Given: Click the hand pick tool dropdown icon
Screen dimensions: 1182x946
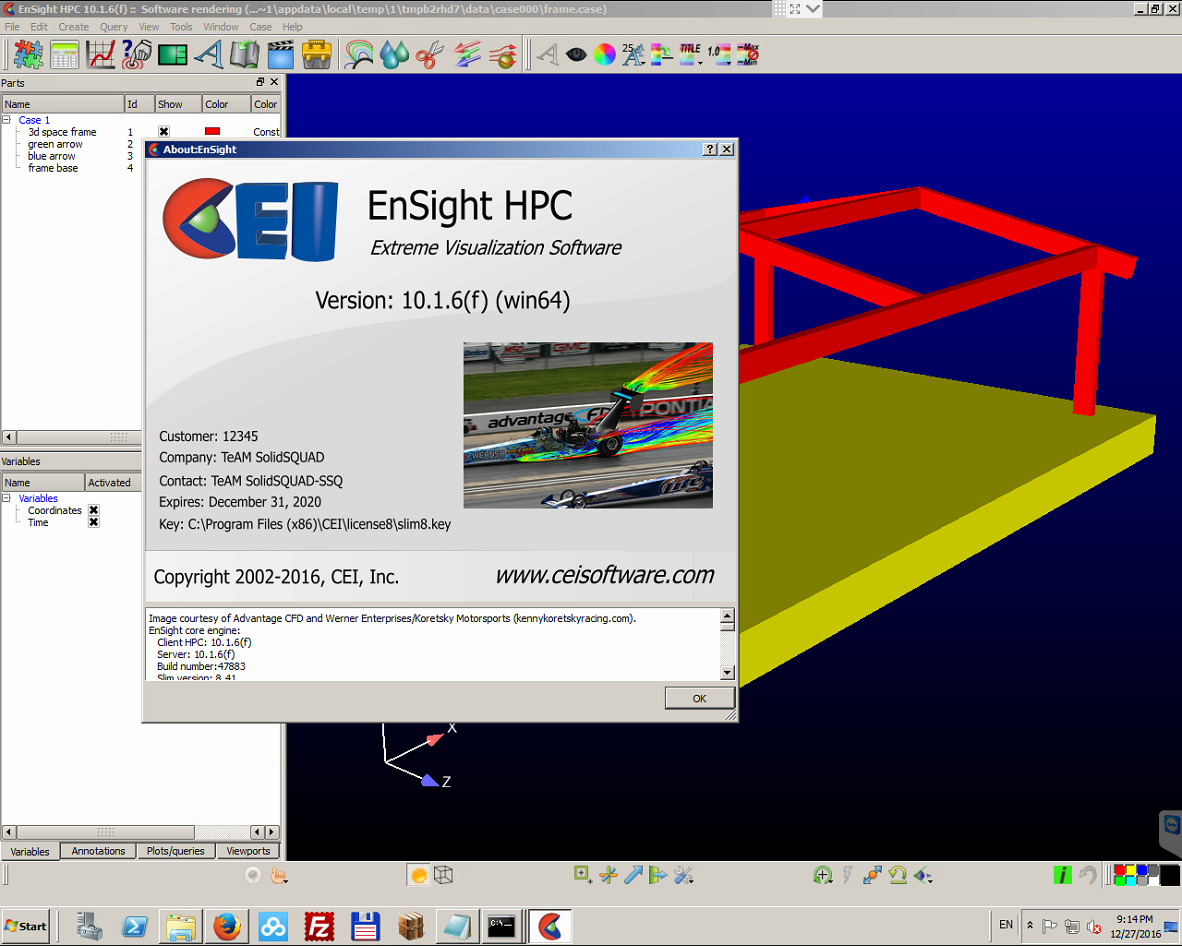Looking at the screenshot, I should pos(280,875).
